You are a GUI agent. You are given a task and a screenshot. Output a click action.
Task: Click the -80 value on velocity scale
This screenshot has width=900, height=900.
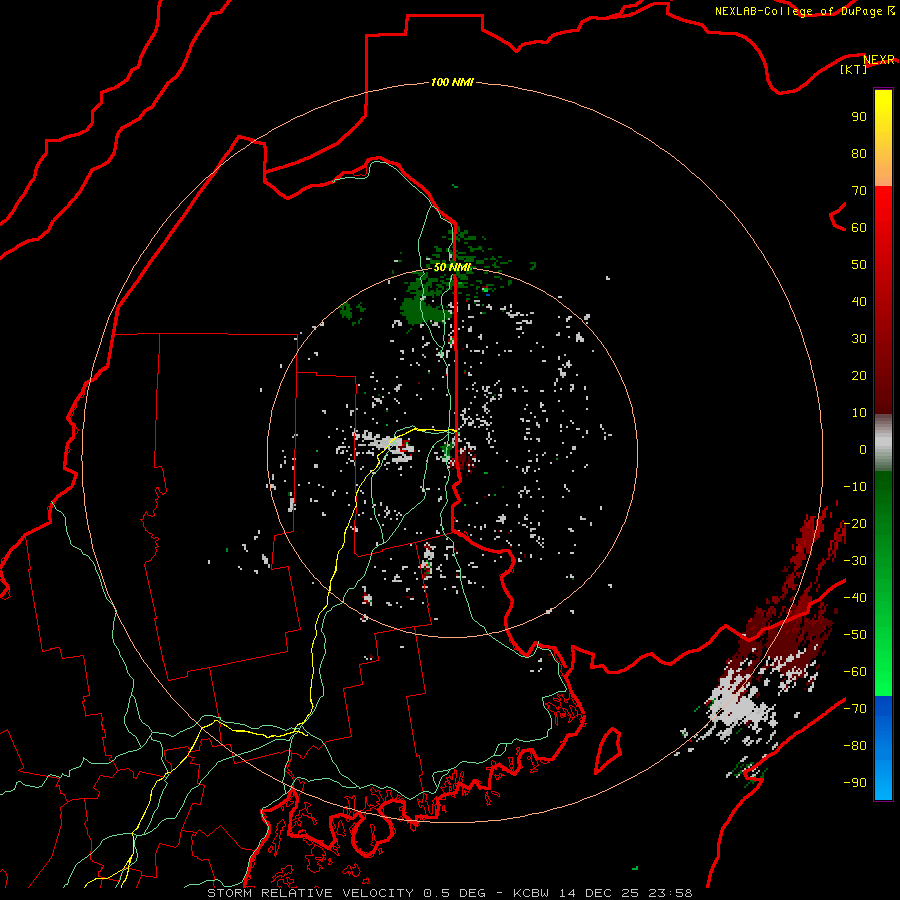(x=855, y=746)
